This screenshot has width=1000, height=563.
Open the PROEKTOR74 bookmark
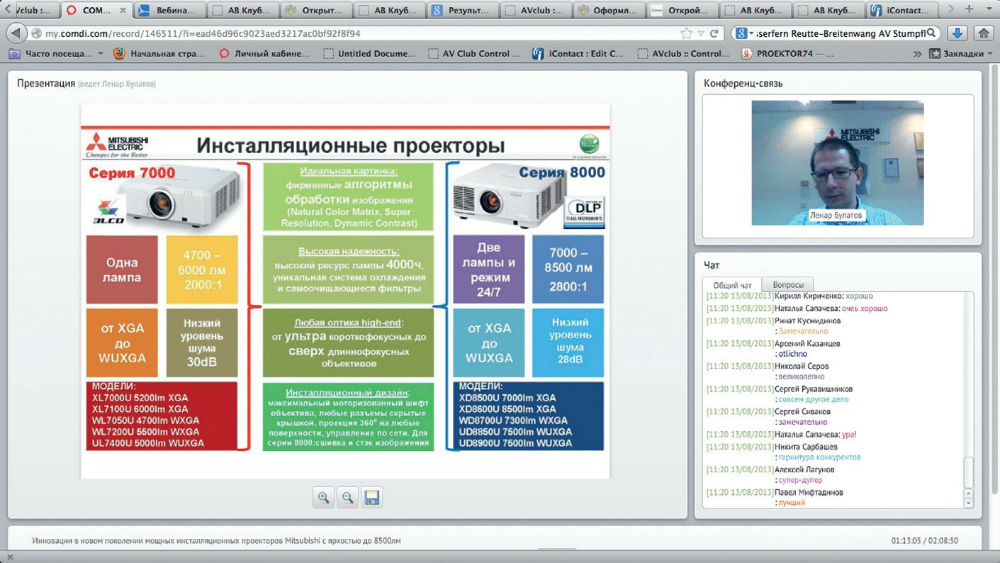pyautogui.click(x=787, y=54)
